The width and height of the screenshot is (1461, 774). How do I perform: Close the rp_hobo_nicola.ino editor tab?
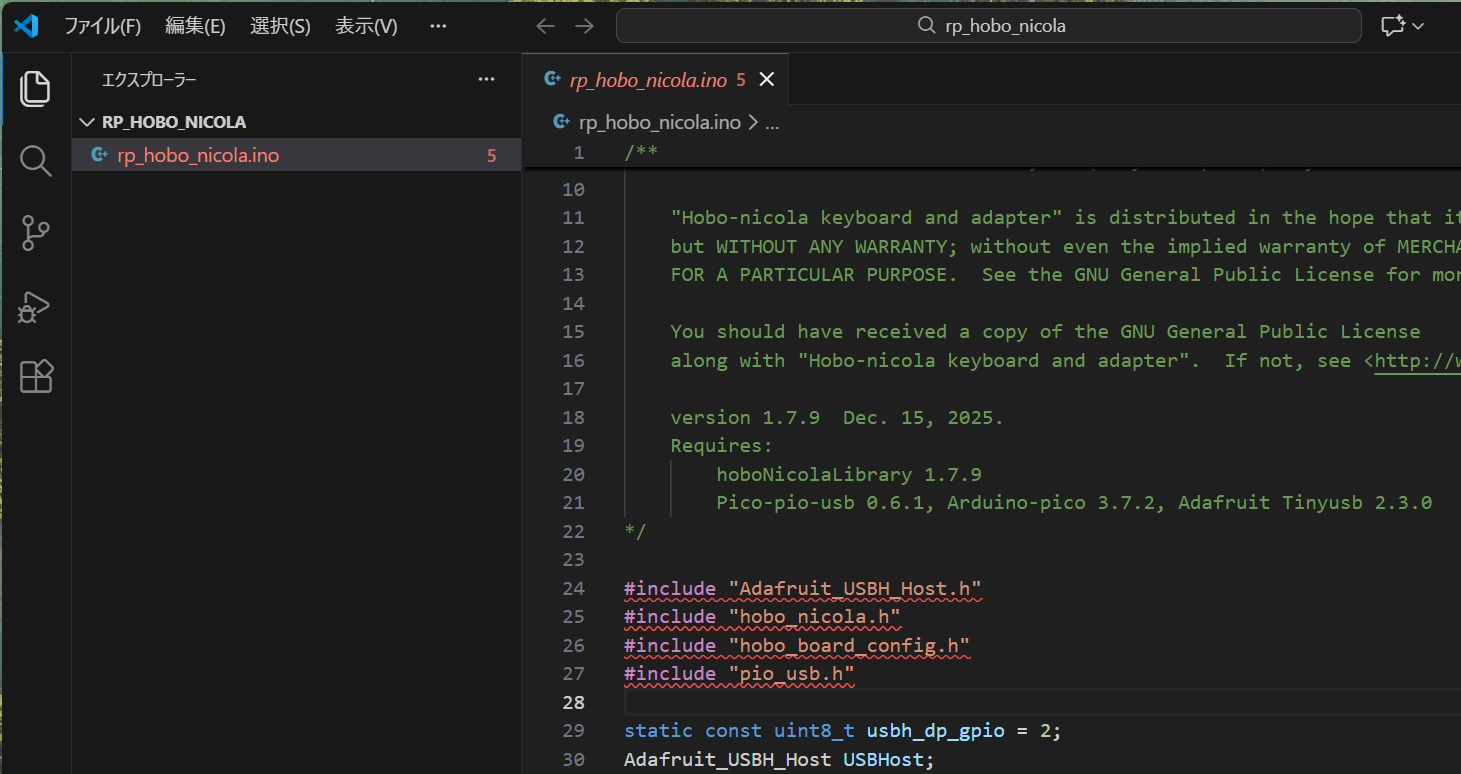767,80
